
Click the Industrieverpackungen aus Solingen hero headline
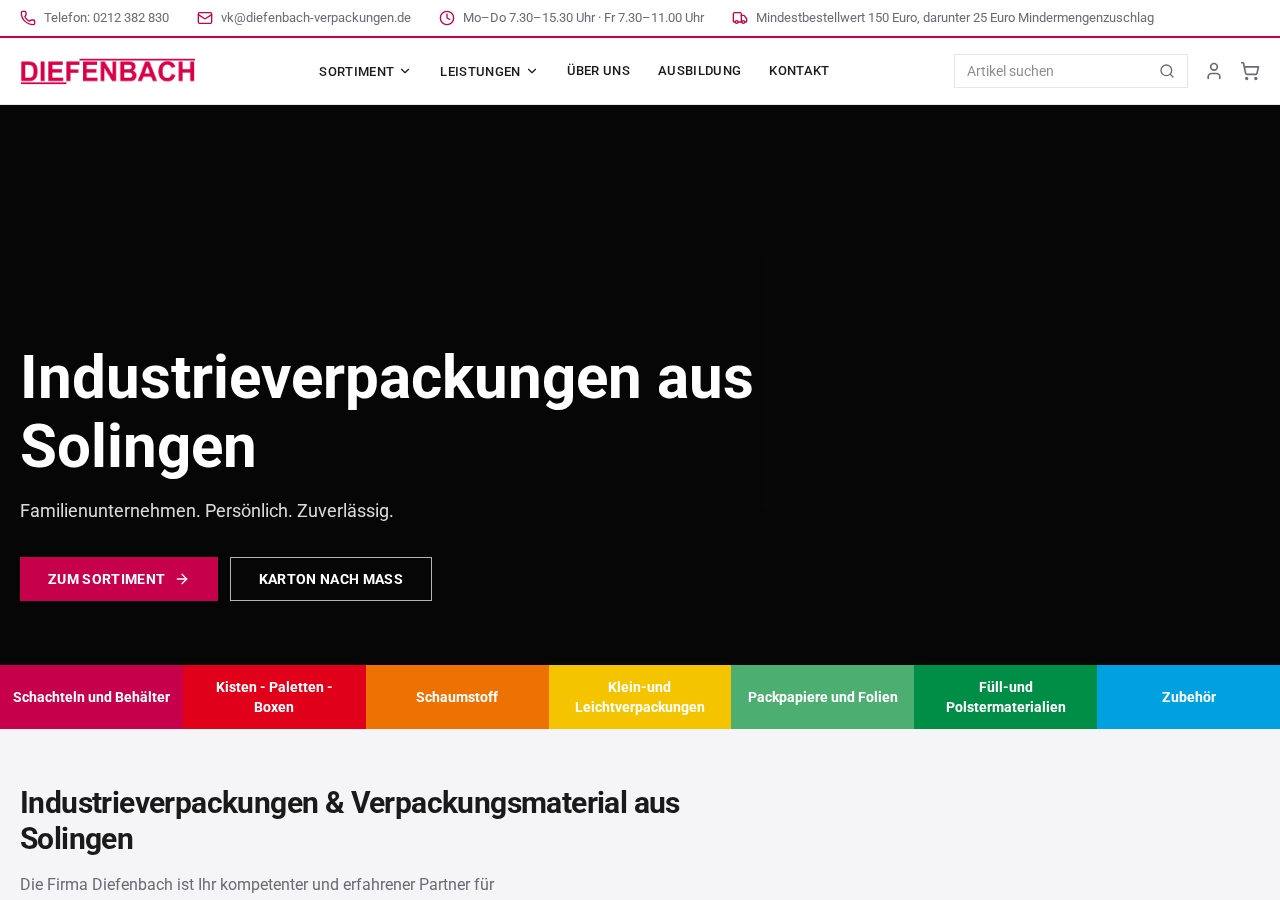(x=387, y=411)
